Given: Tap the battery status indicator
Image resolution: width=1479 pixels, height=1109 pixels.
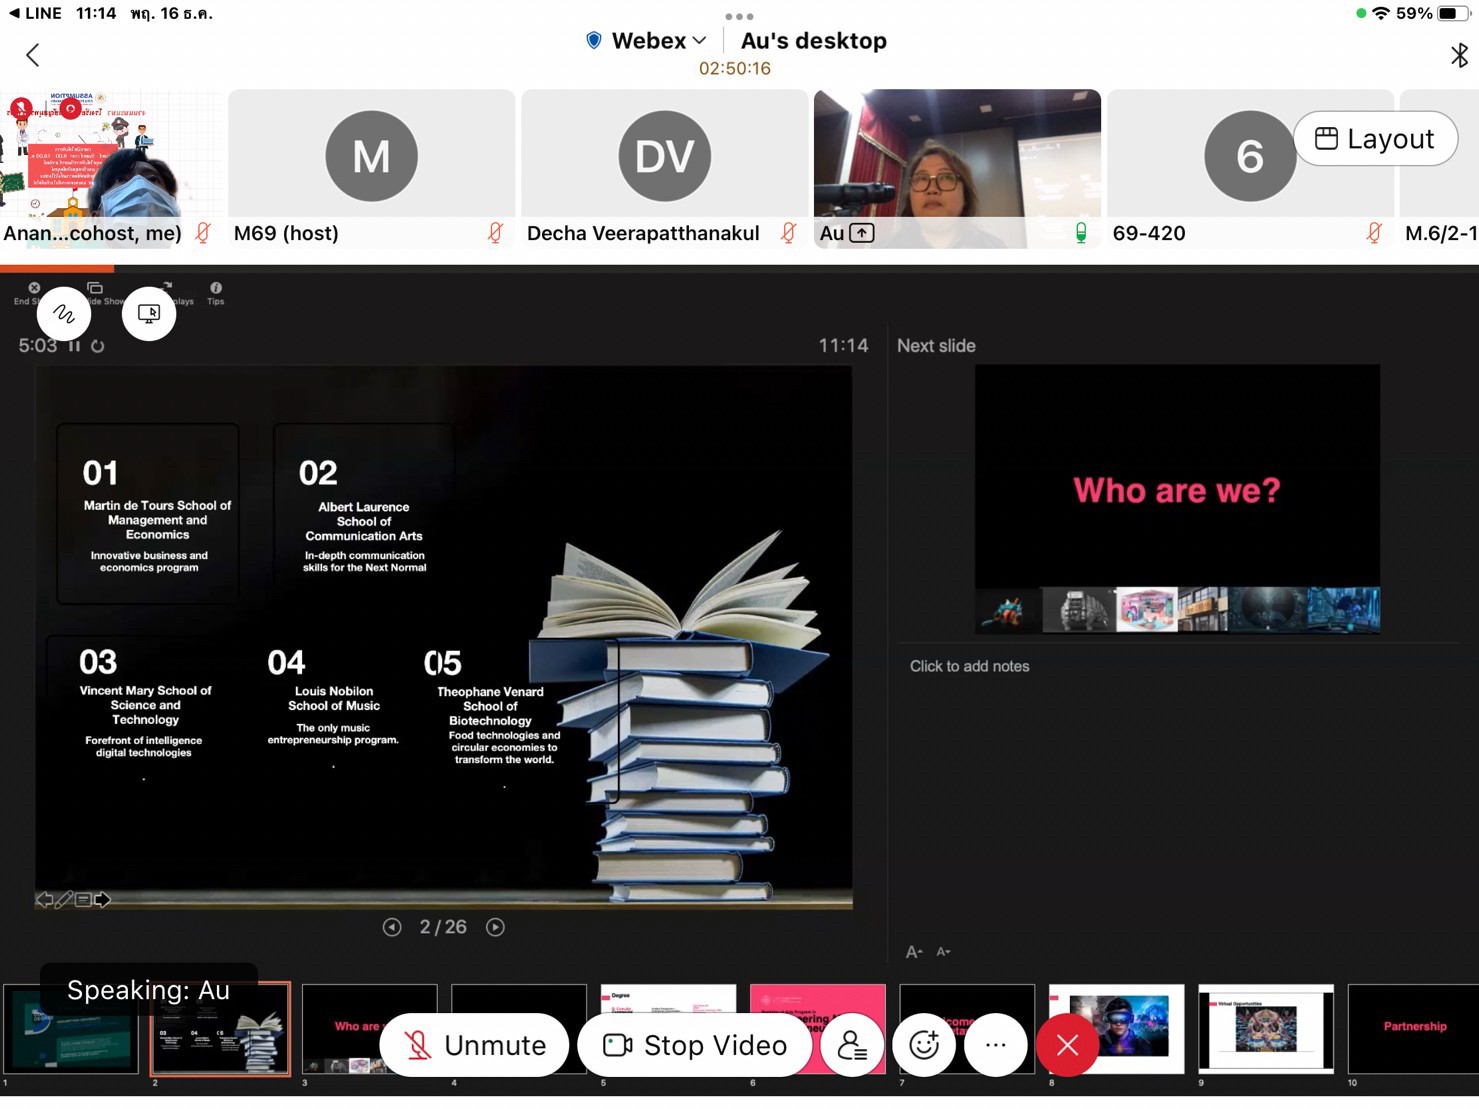Looking at the screenshot, I should tap(1452, 13).
